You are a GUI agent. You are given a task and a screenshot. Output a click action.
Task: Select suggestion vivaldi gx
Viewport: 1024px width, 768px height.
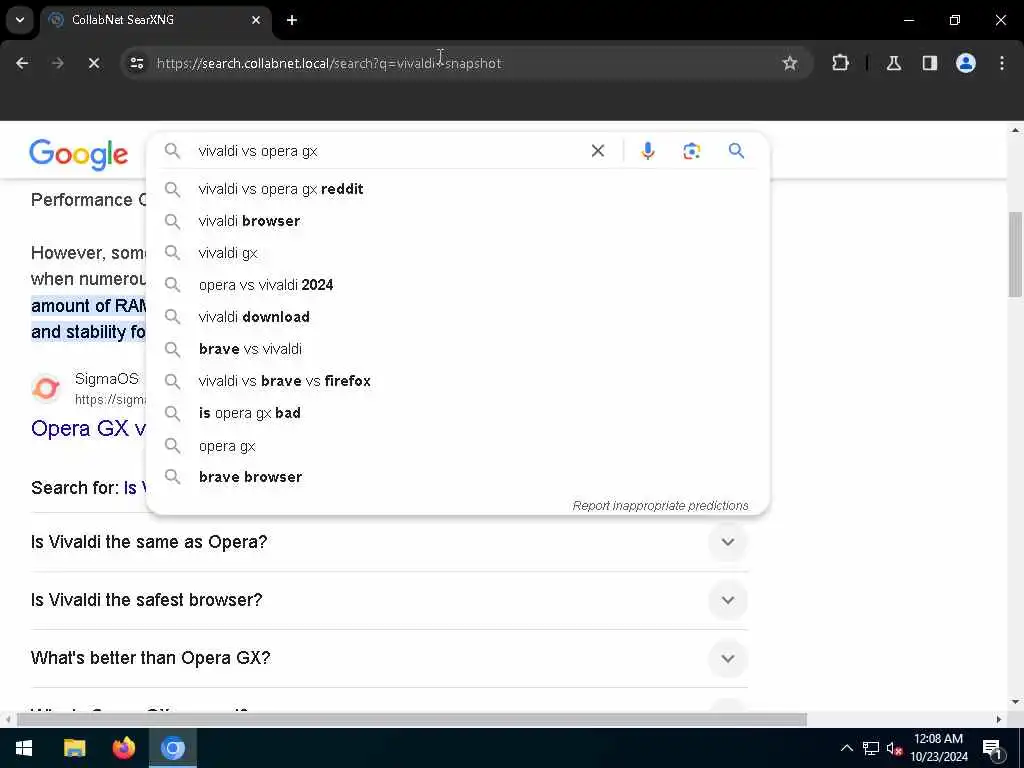click(457, 253)
